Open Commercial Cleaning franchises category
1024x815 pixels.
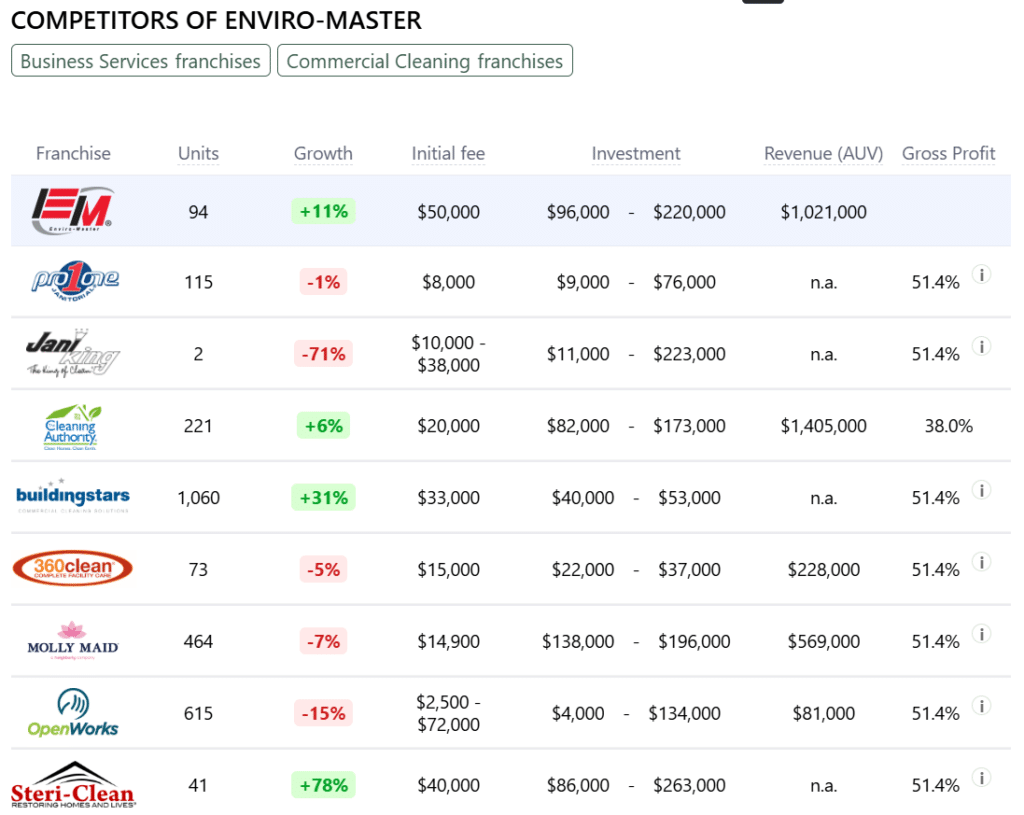(x=424, y=61)
